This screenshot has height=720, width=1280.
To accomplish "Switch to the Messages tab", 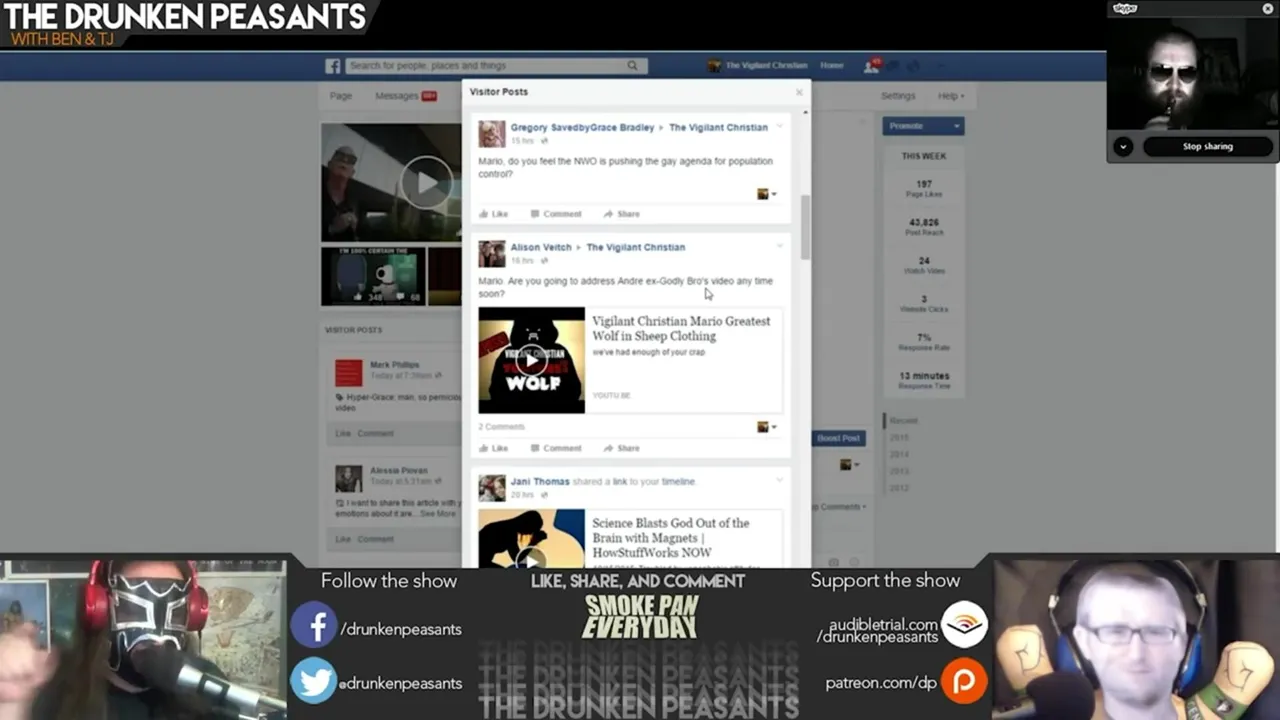I will (405, 96).
